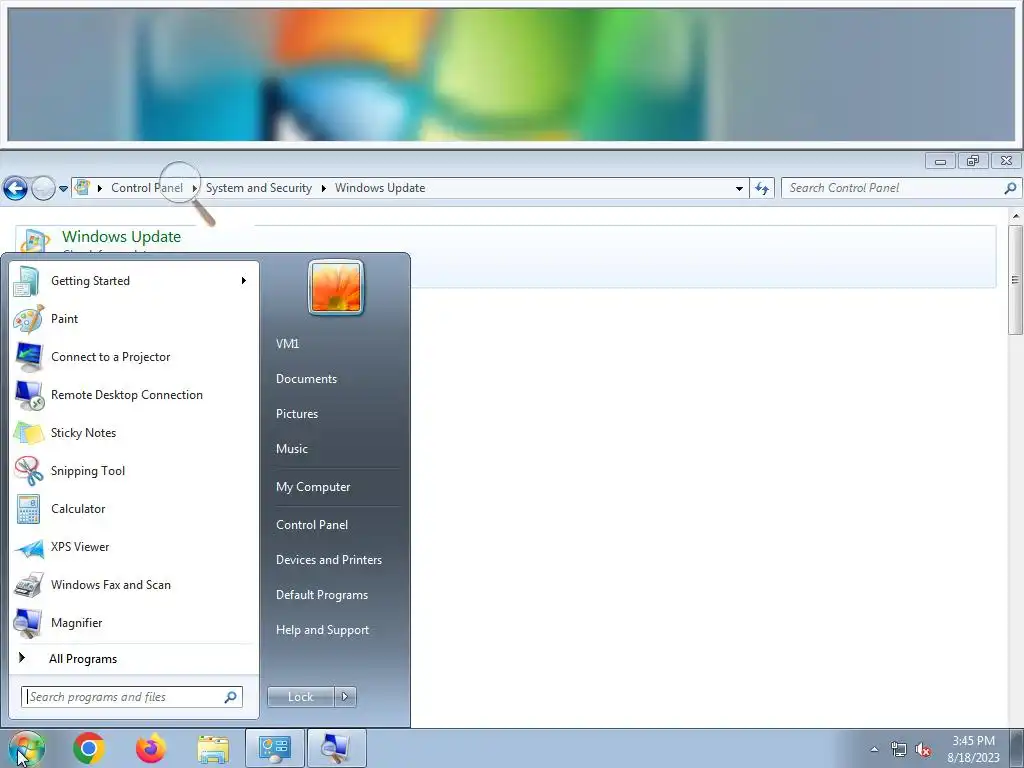The image size is (1024, 768).
Task: Open Getting Started from Start menu
Action: click(134, 281)
